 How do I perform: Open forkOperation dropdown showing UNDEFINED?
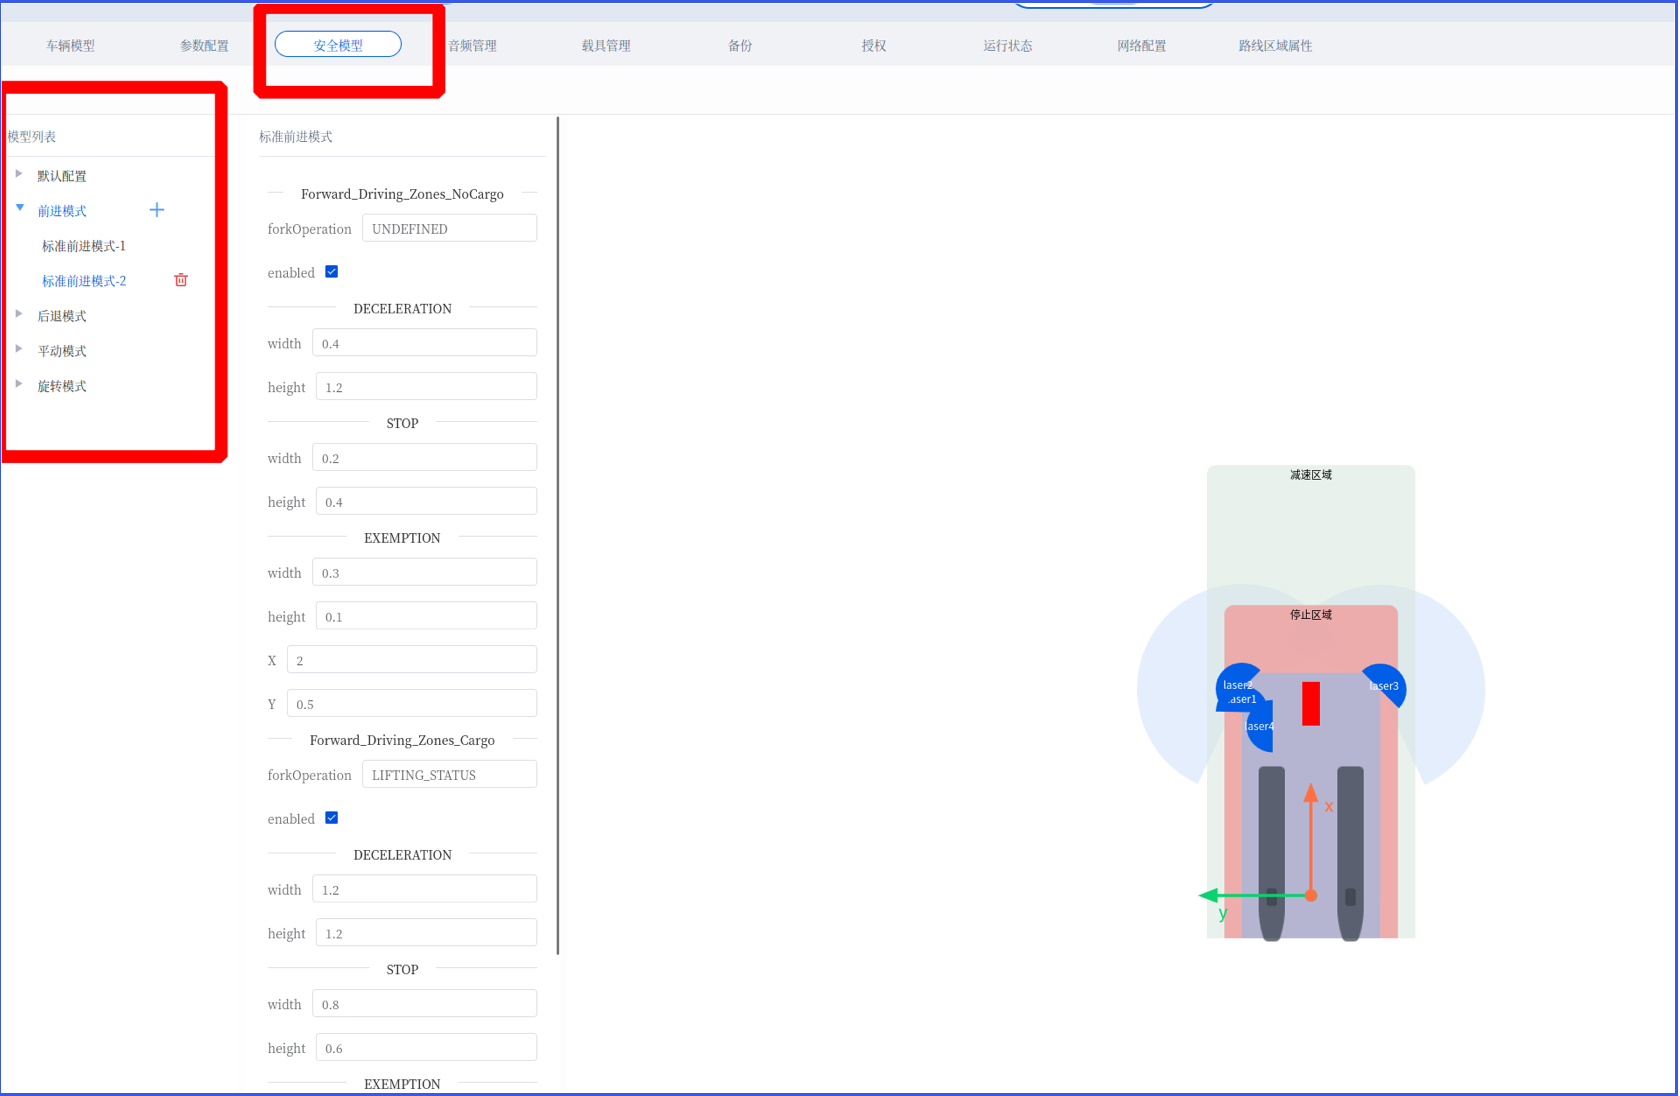click(449, 228)
